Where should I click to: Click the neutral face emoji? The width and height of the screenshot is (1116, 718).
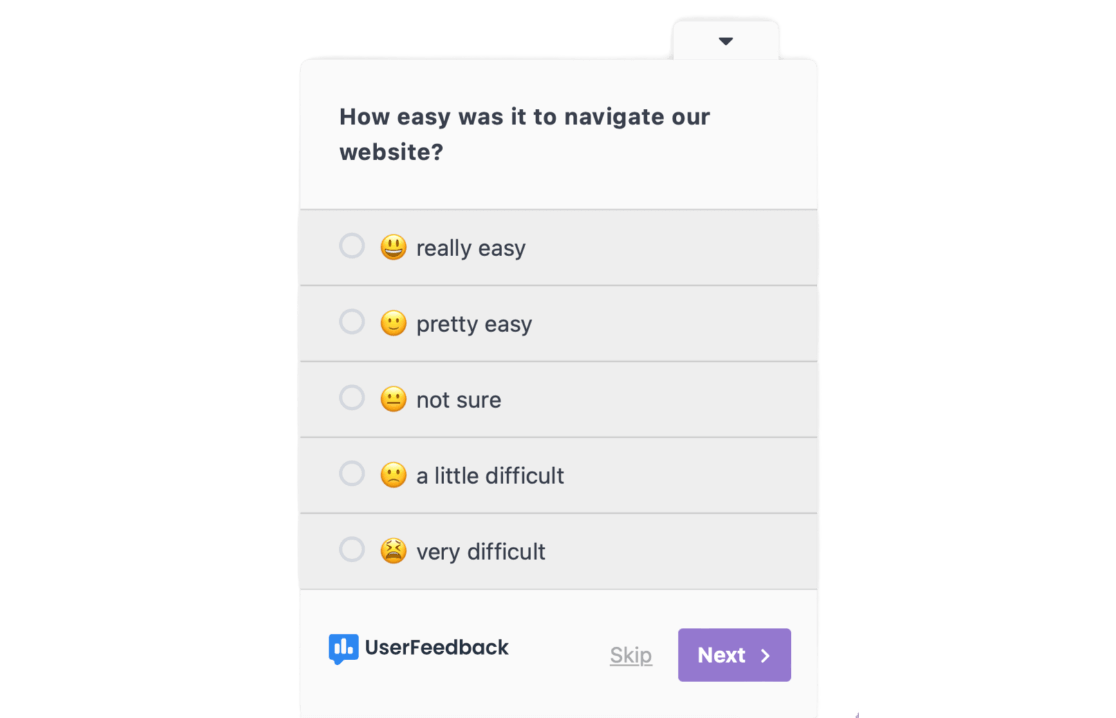click(x=393, y=399)
